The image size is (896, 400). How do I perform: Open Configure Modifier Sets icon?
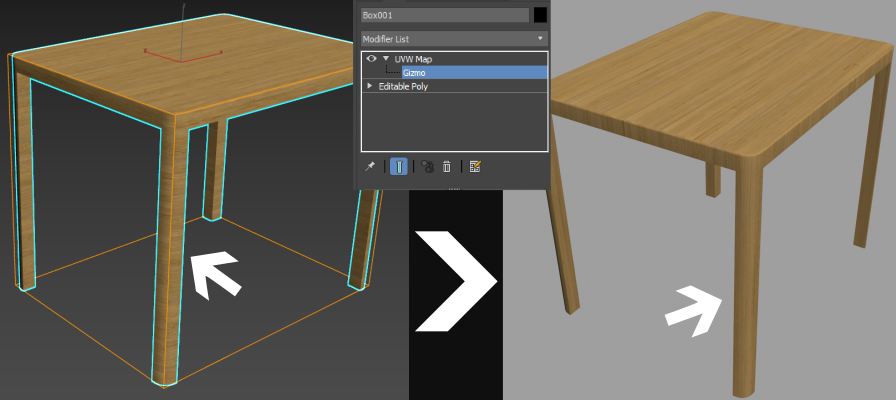pos(475,167)
